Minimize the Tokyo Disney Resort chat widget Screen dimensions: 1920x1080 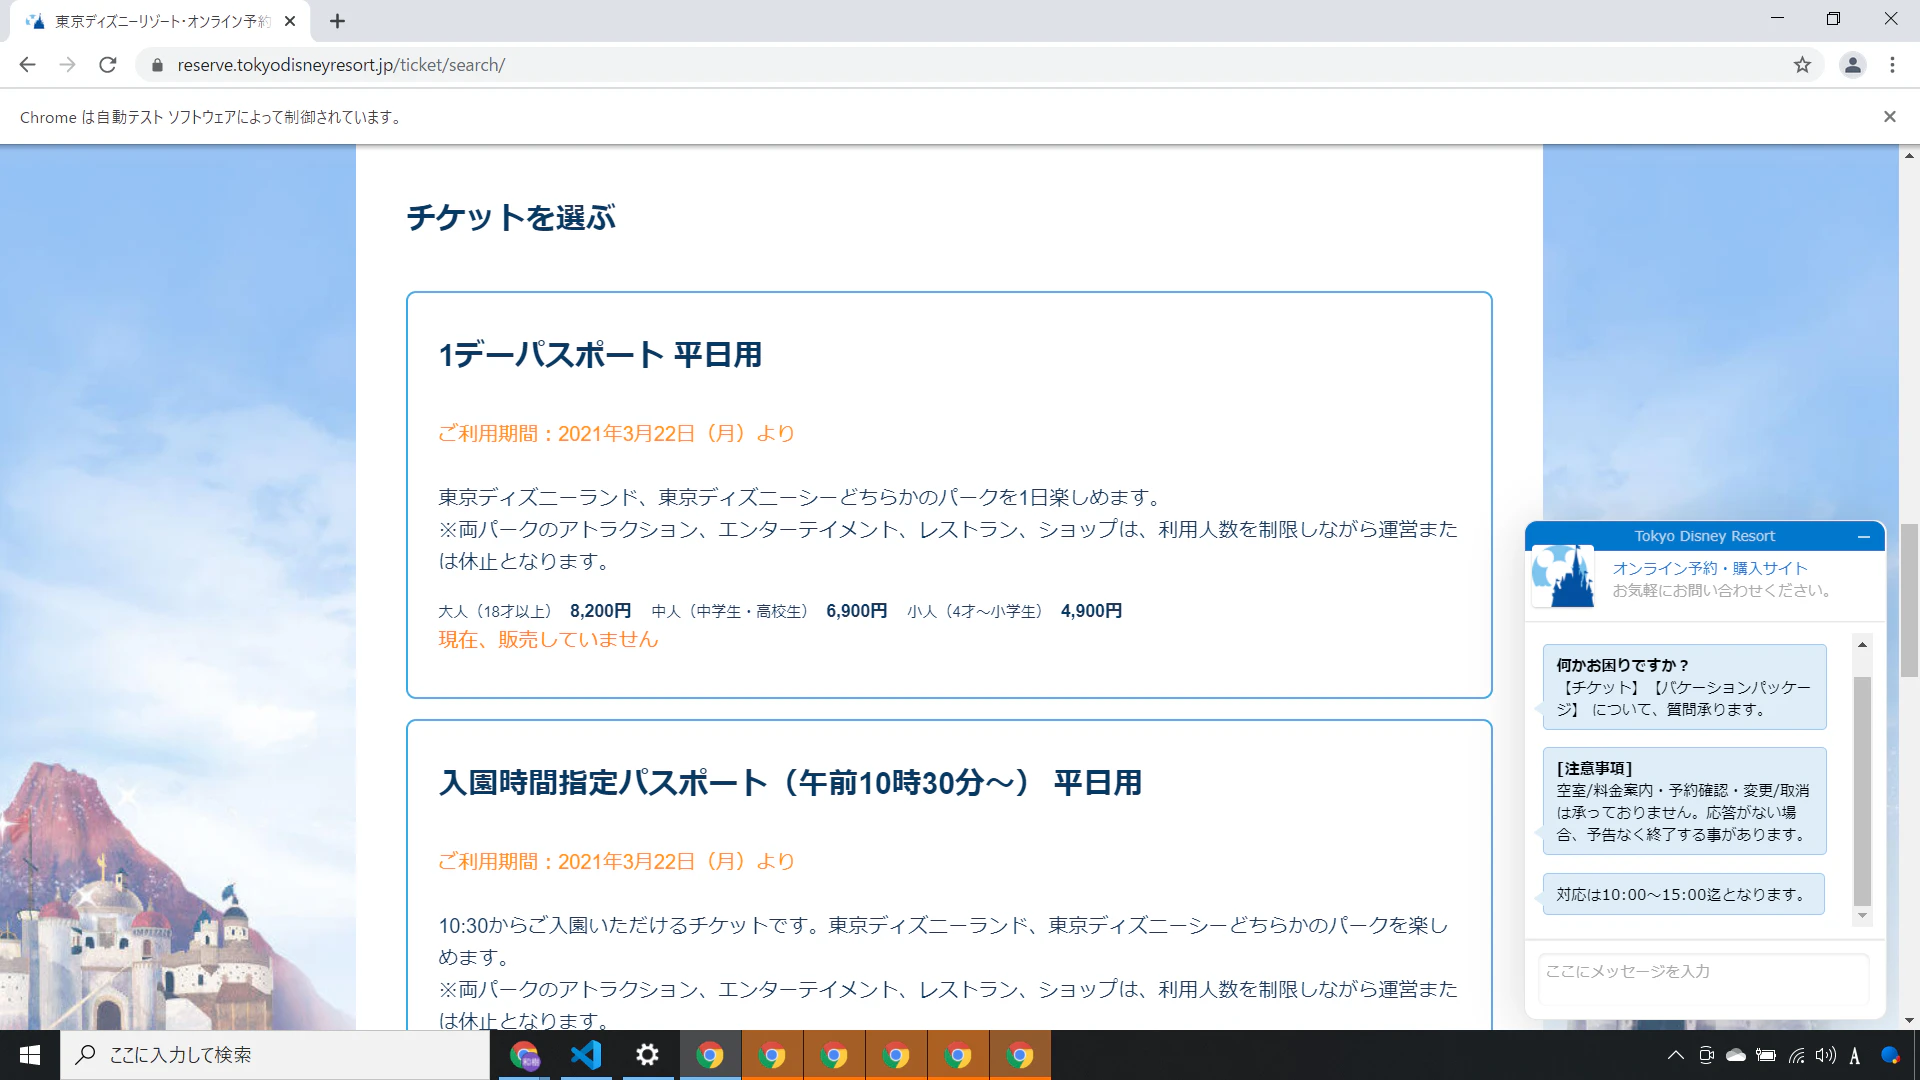[x=1864, y=537]
